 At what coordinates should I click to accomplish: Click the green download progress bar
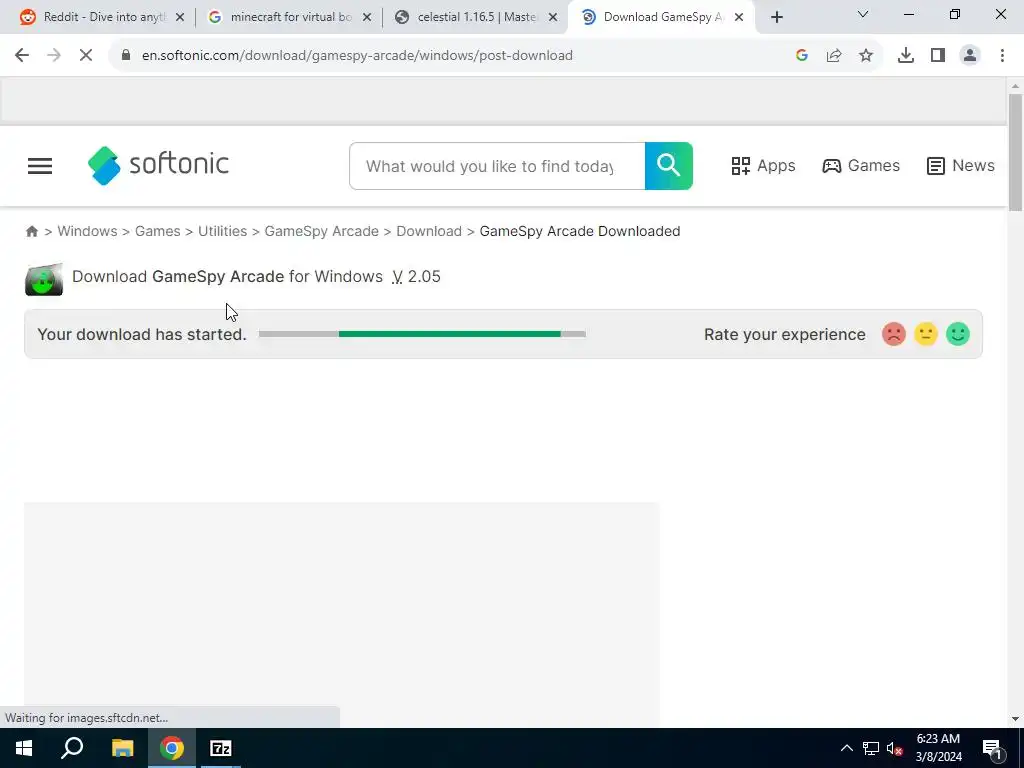coord(422,334)
